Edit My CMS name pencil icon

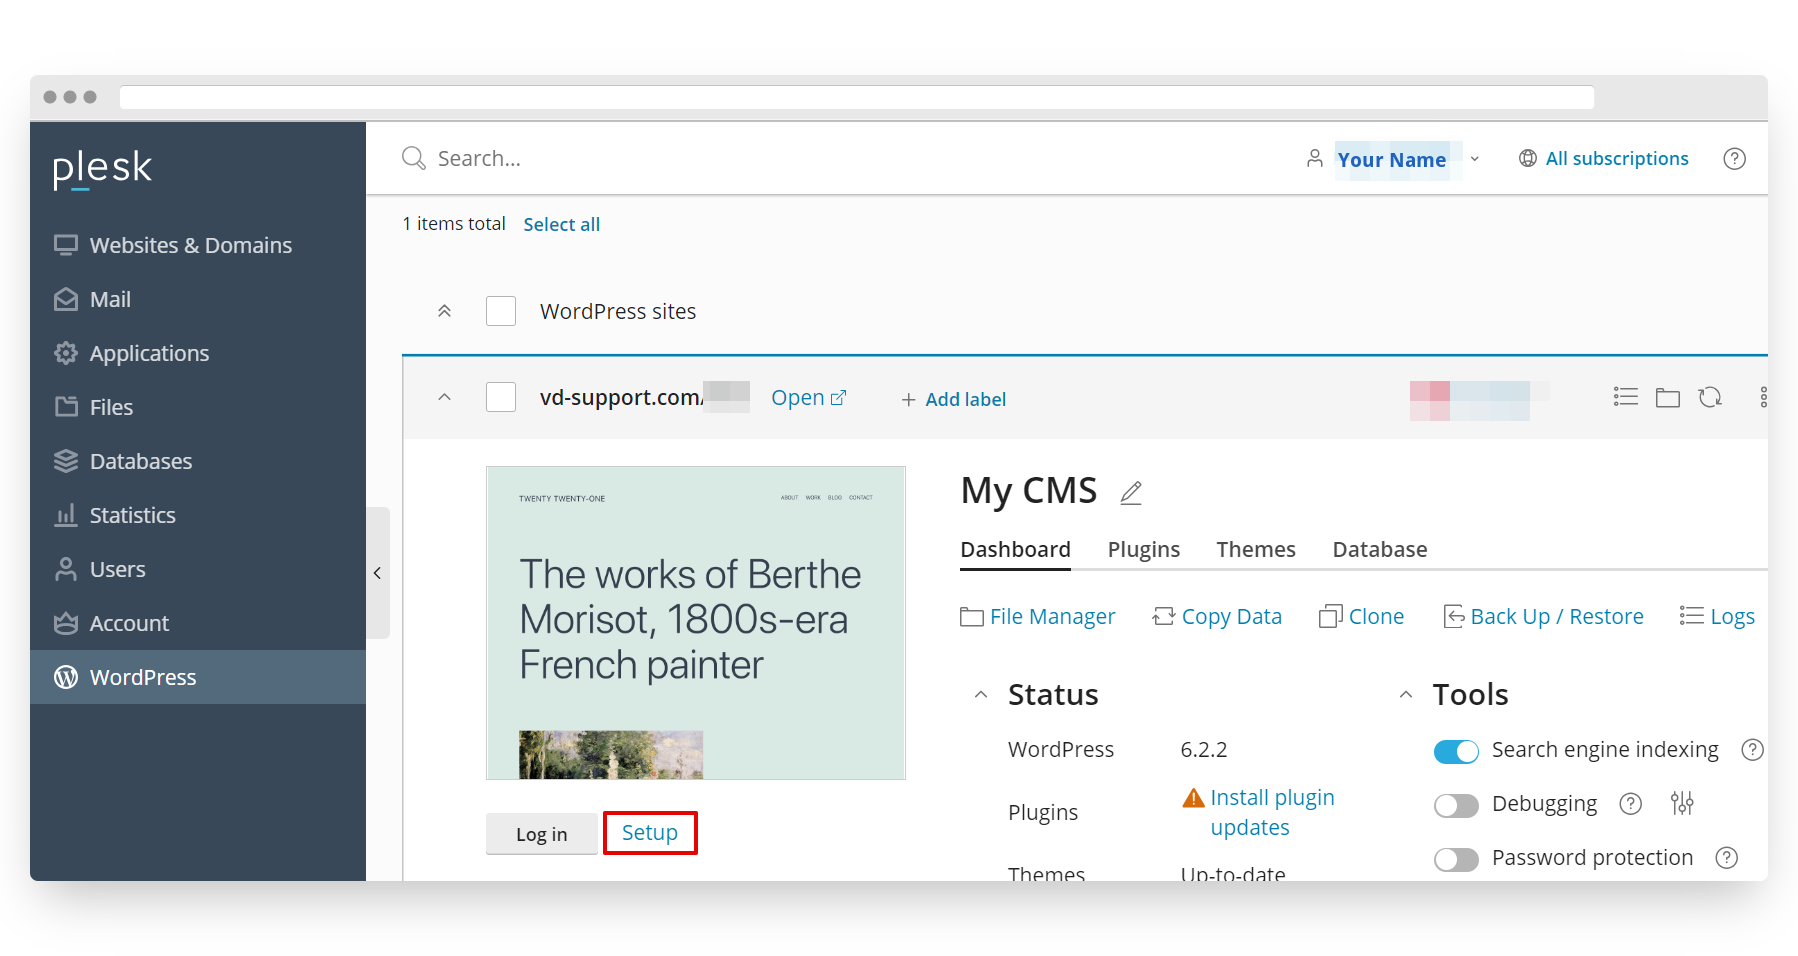[x=1131, y=492]
